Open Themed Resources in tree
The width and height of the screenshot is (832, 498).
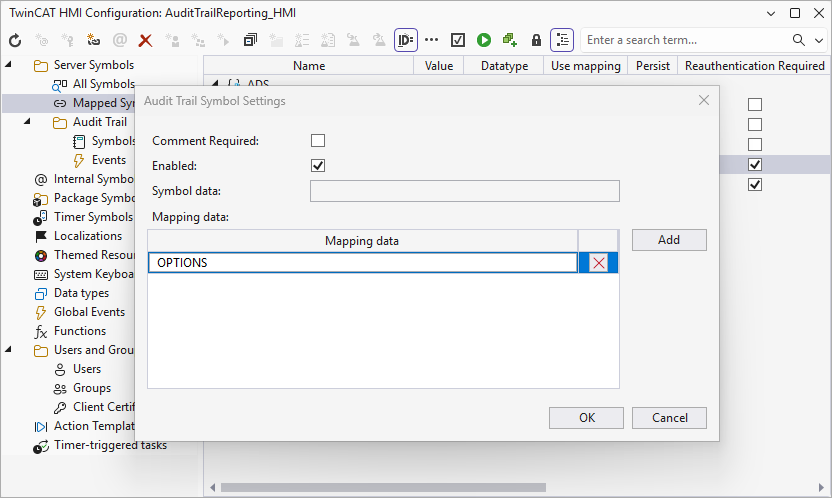(x=84, y=255)
